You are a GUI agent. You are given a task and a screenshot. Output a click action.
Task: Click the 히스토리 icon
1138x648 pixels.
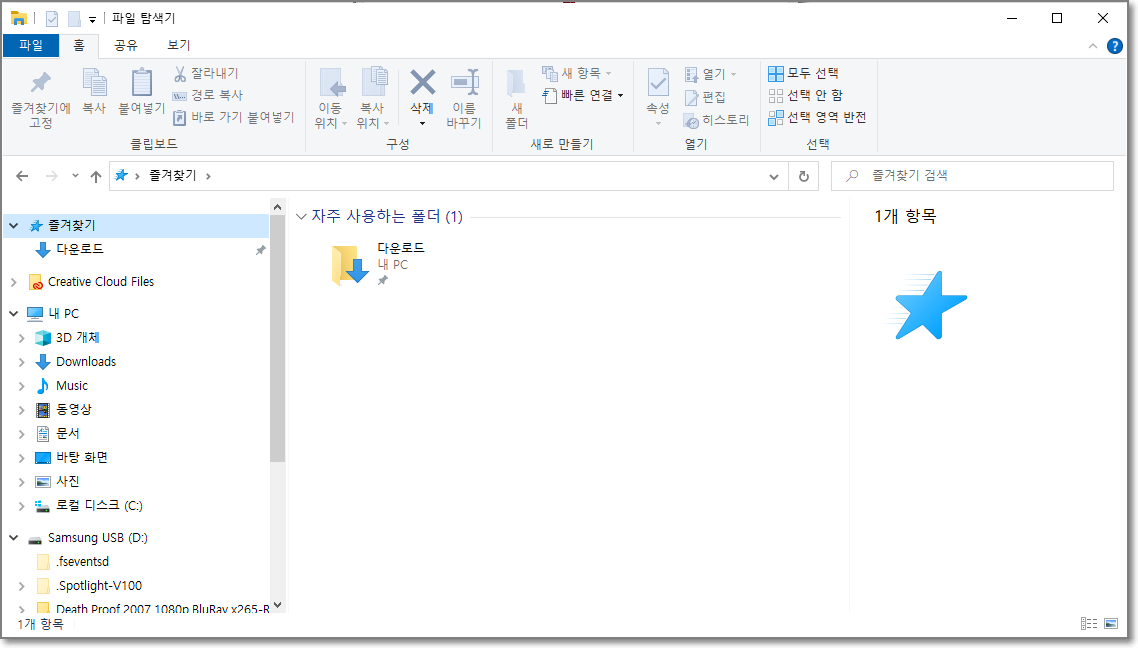(692, 120)
